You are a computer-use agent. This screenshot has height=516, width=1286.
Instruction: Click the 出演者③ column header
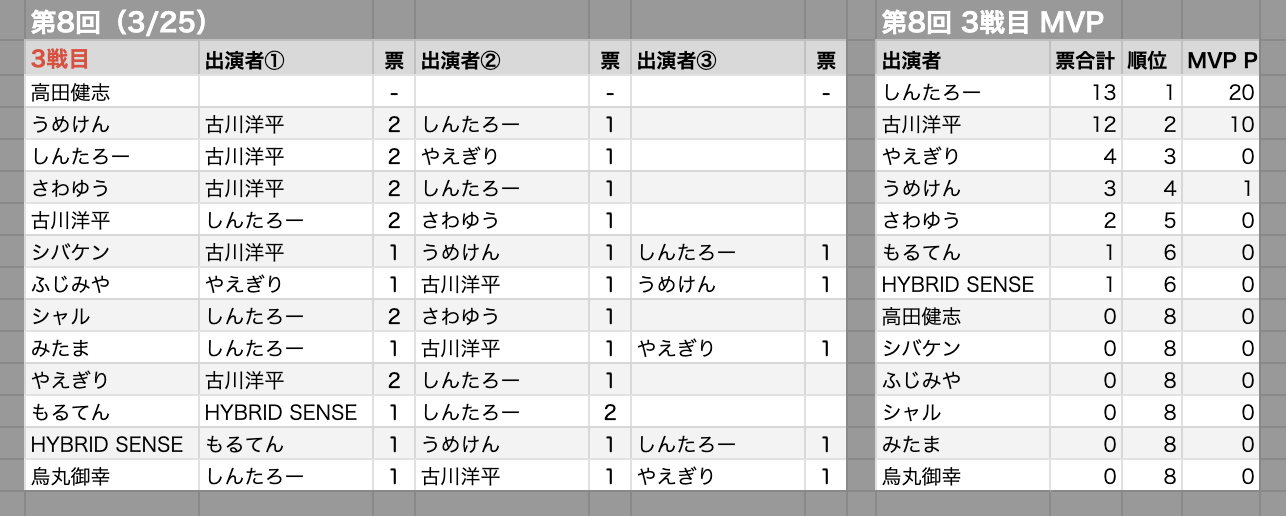[718, 60]
